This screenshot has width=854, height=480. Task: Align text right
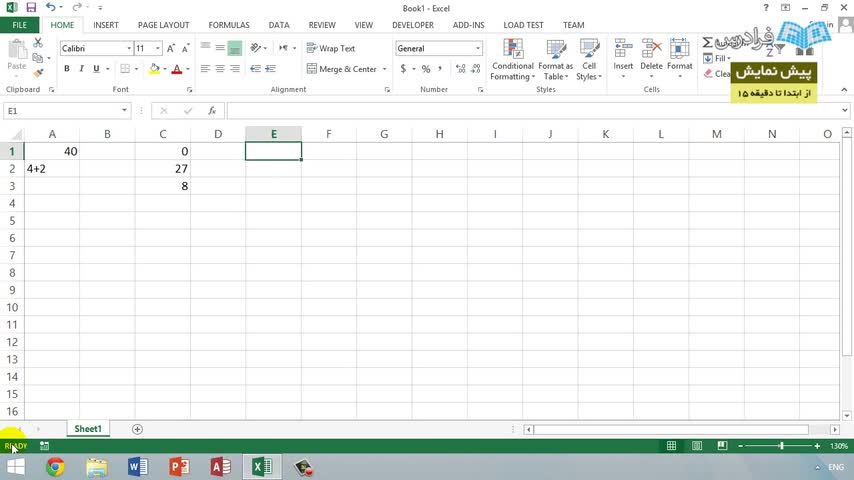(x=235, y=69)
